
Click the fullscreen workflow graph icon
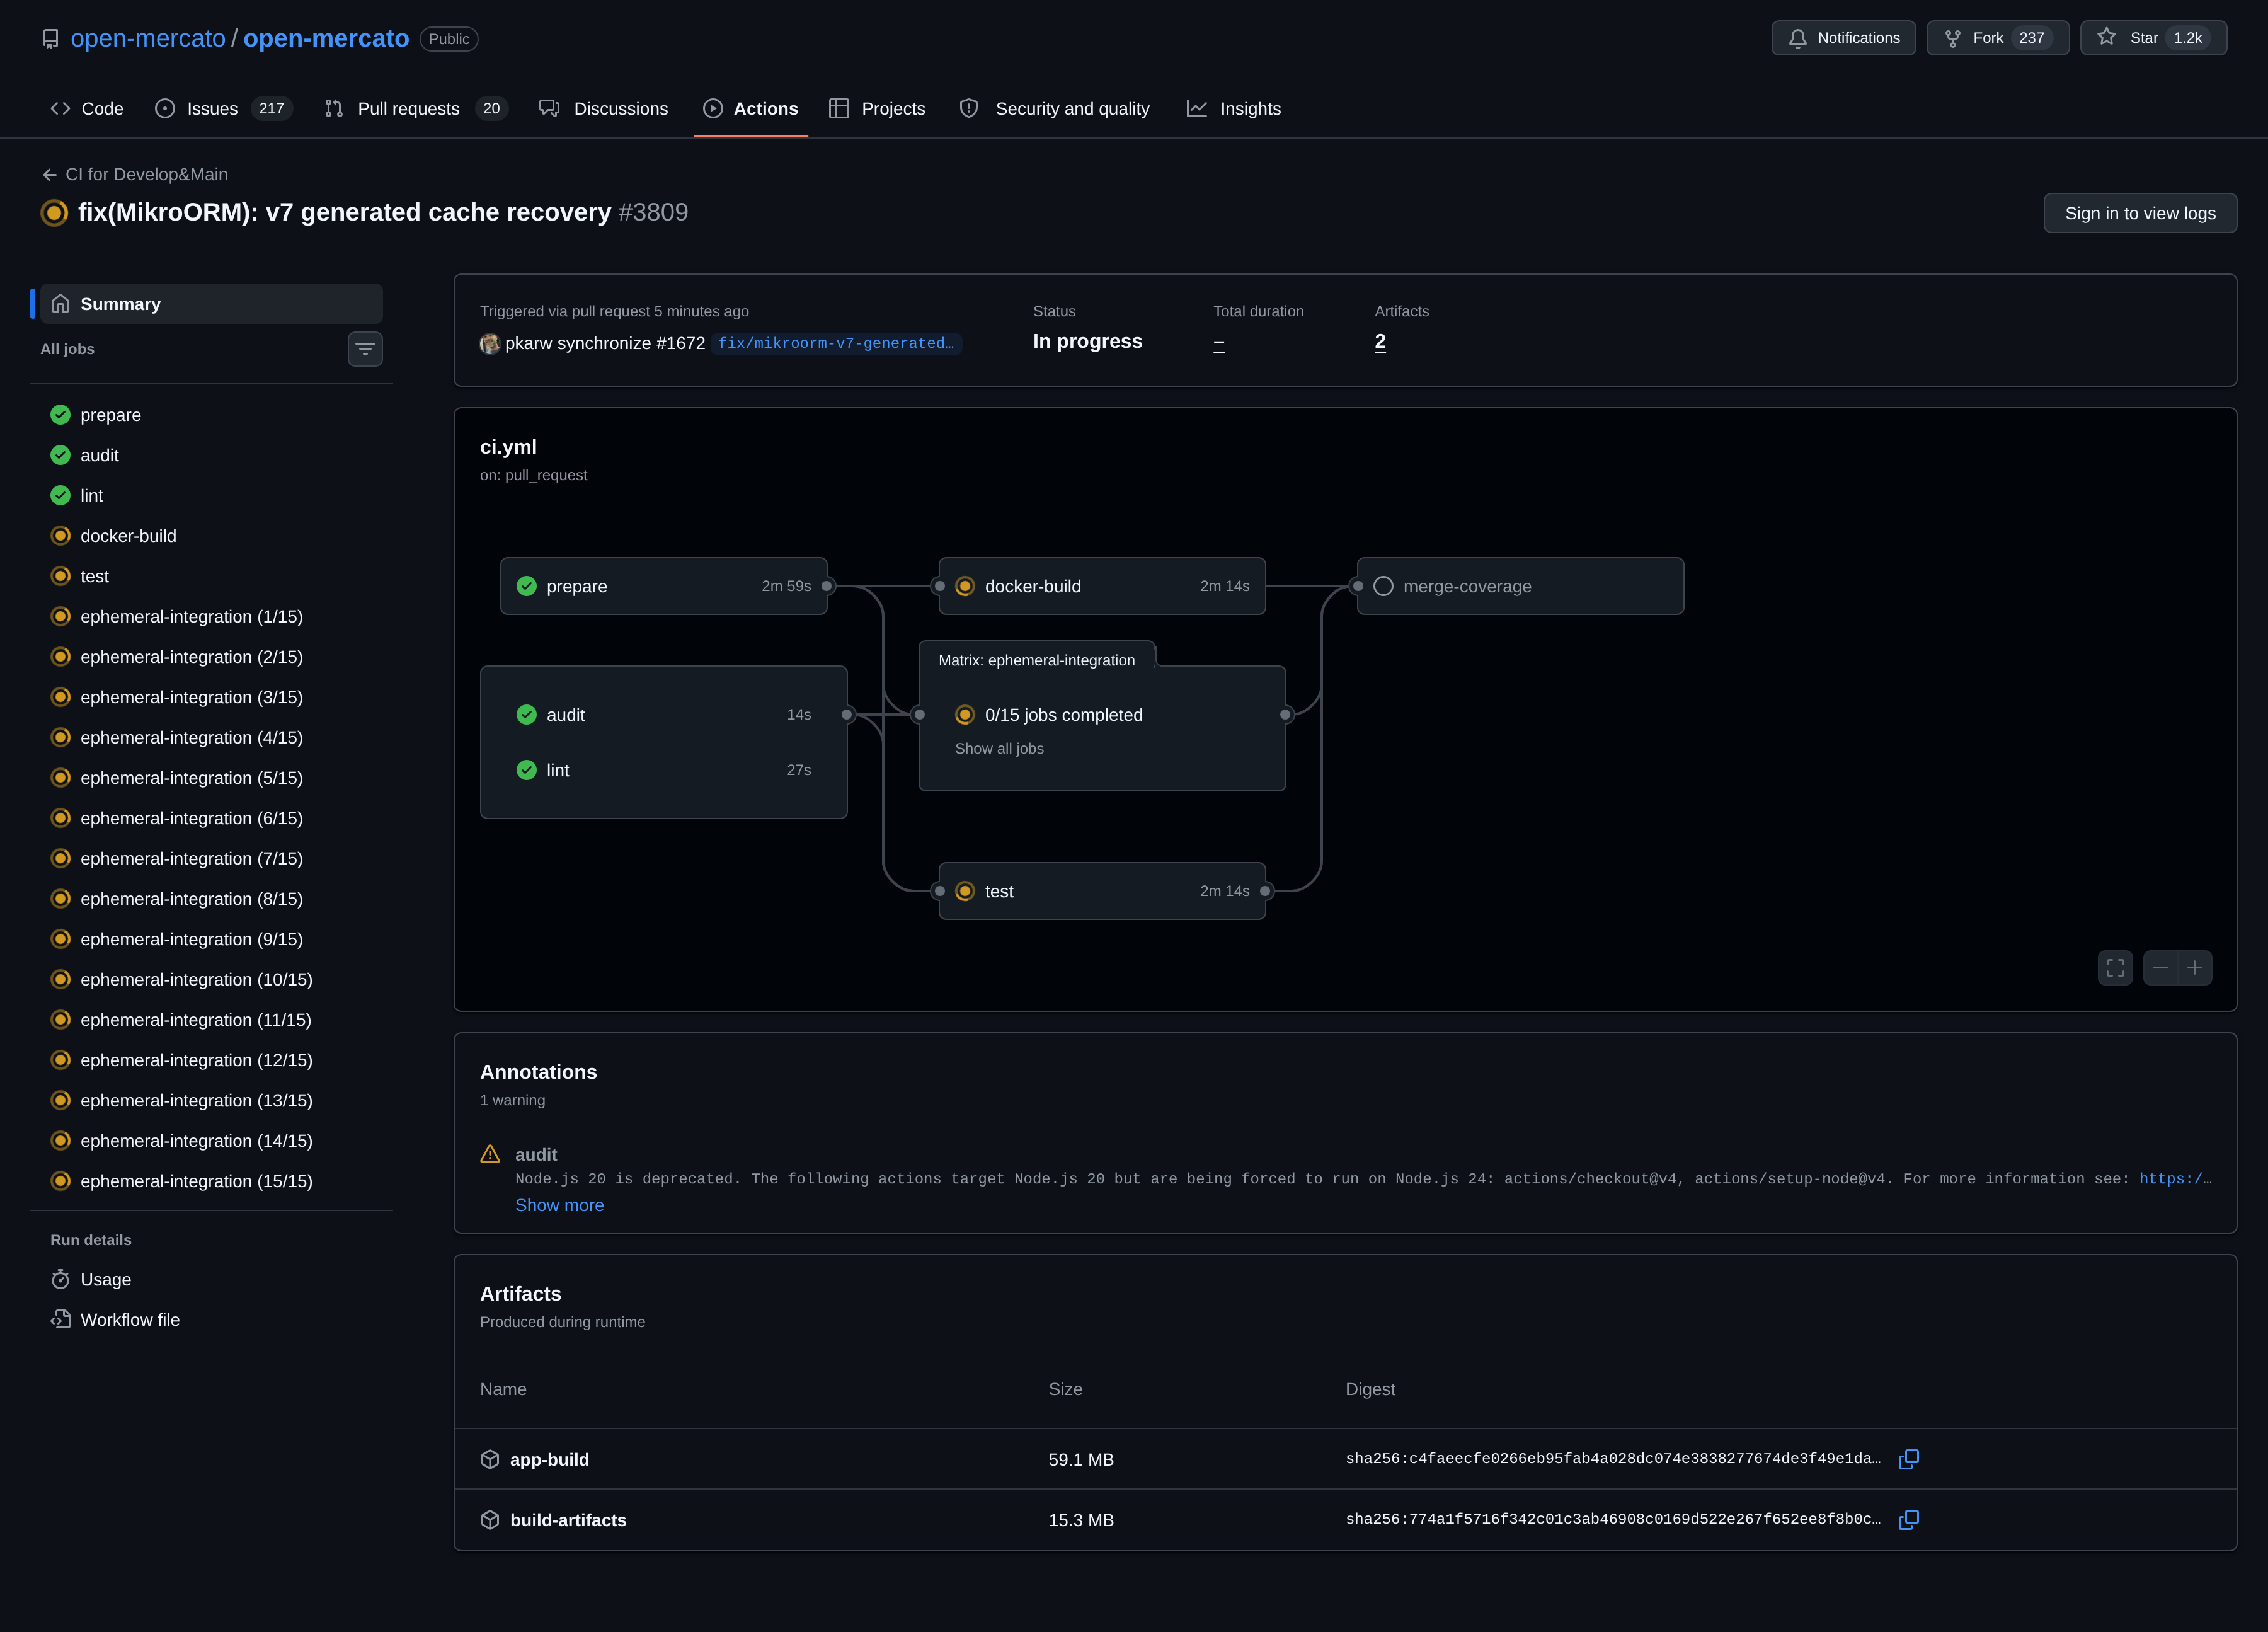(2115, 968)
